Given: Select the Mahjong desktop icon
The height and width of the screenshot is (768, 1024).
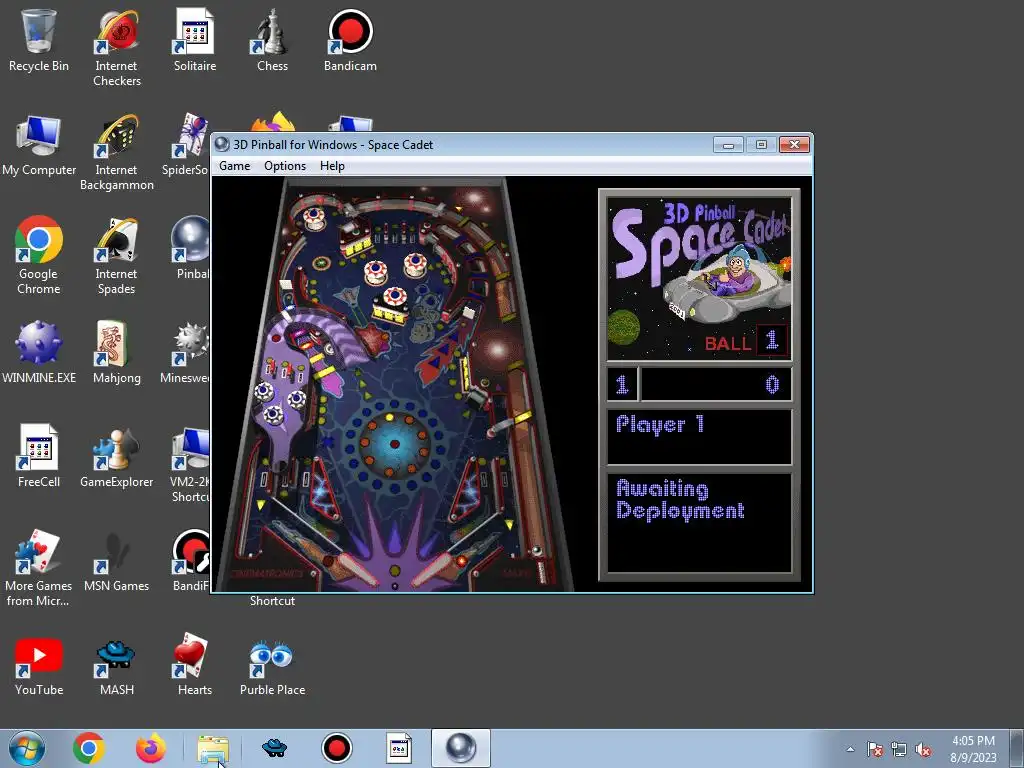Looking at the screenshot, I should [117, 352].
